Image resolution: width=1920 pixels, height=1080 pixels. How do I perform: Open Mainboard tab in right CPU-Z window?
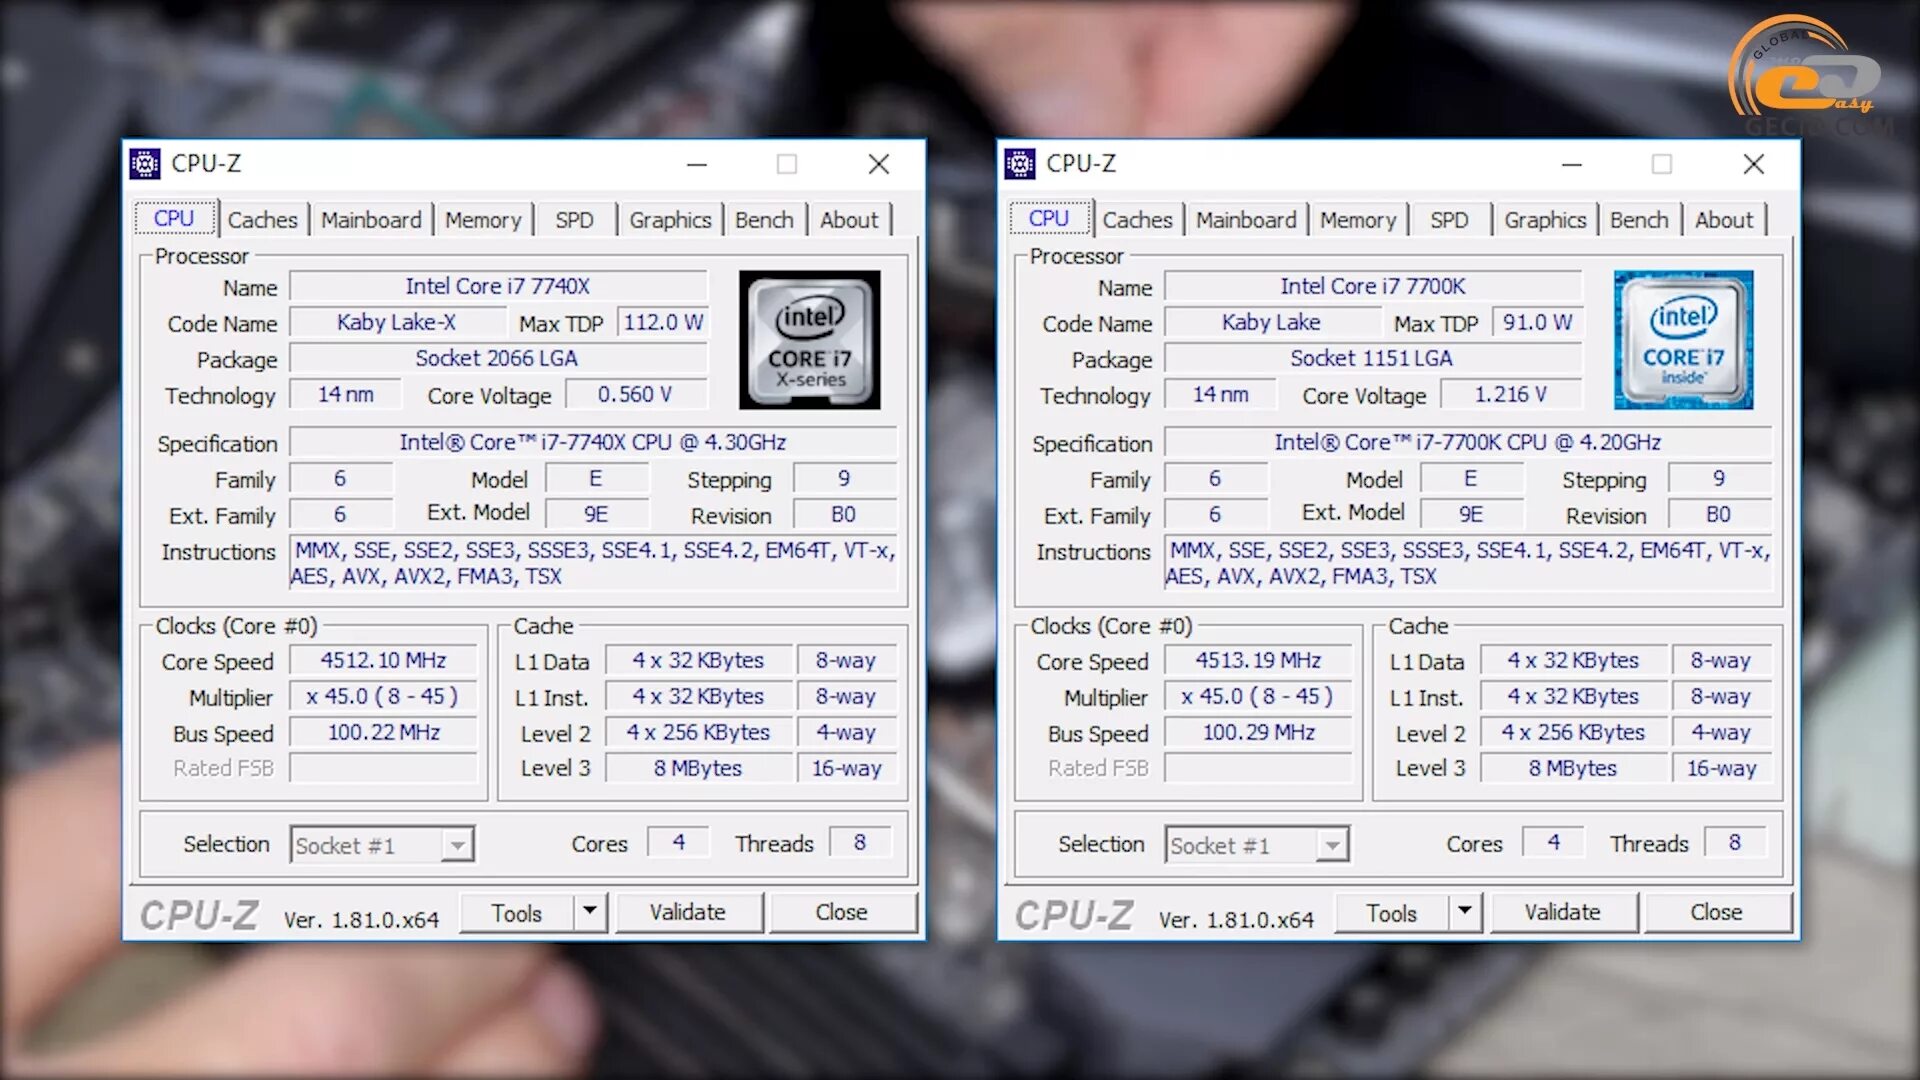[x=1246, y=220]
